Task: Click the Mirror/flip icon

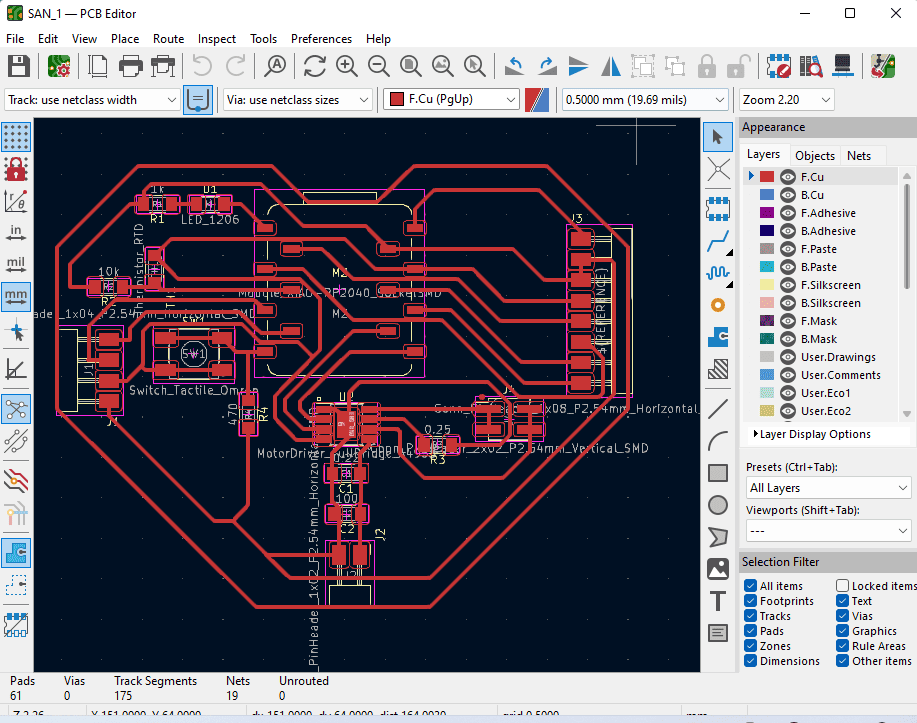Action: coord(611,66)
